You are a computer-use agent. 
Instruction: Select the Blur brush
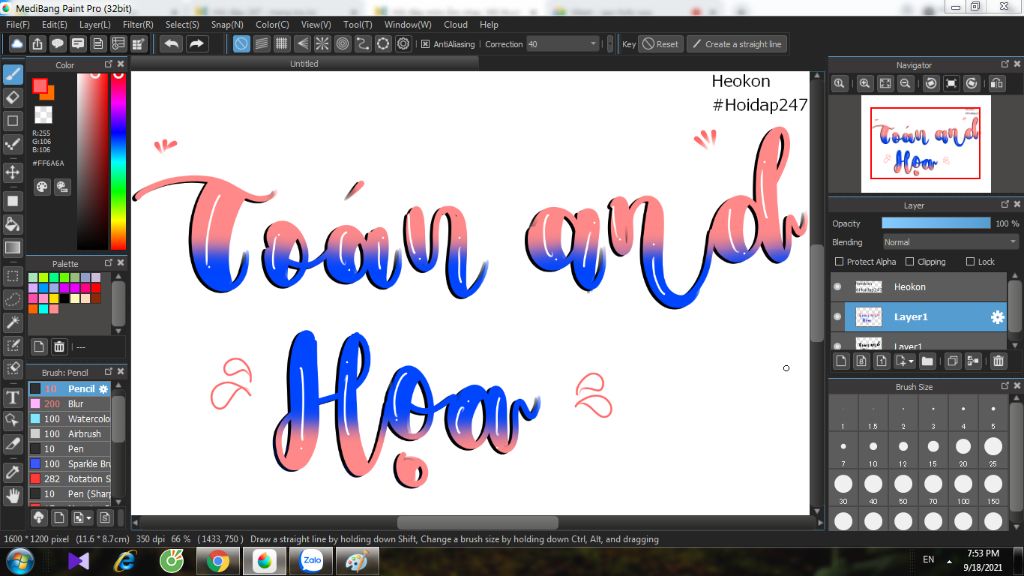pos(69,404)
